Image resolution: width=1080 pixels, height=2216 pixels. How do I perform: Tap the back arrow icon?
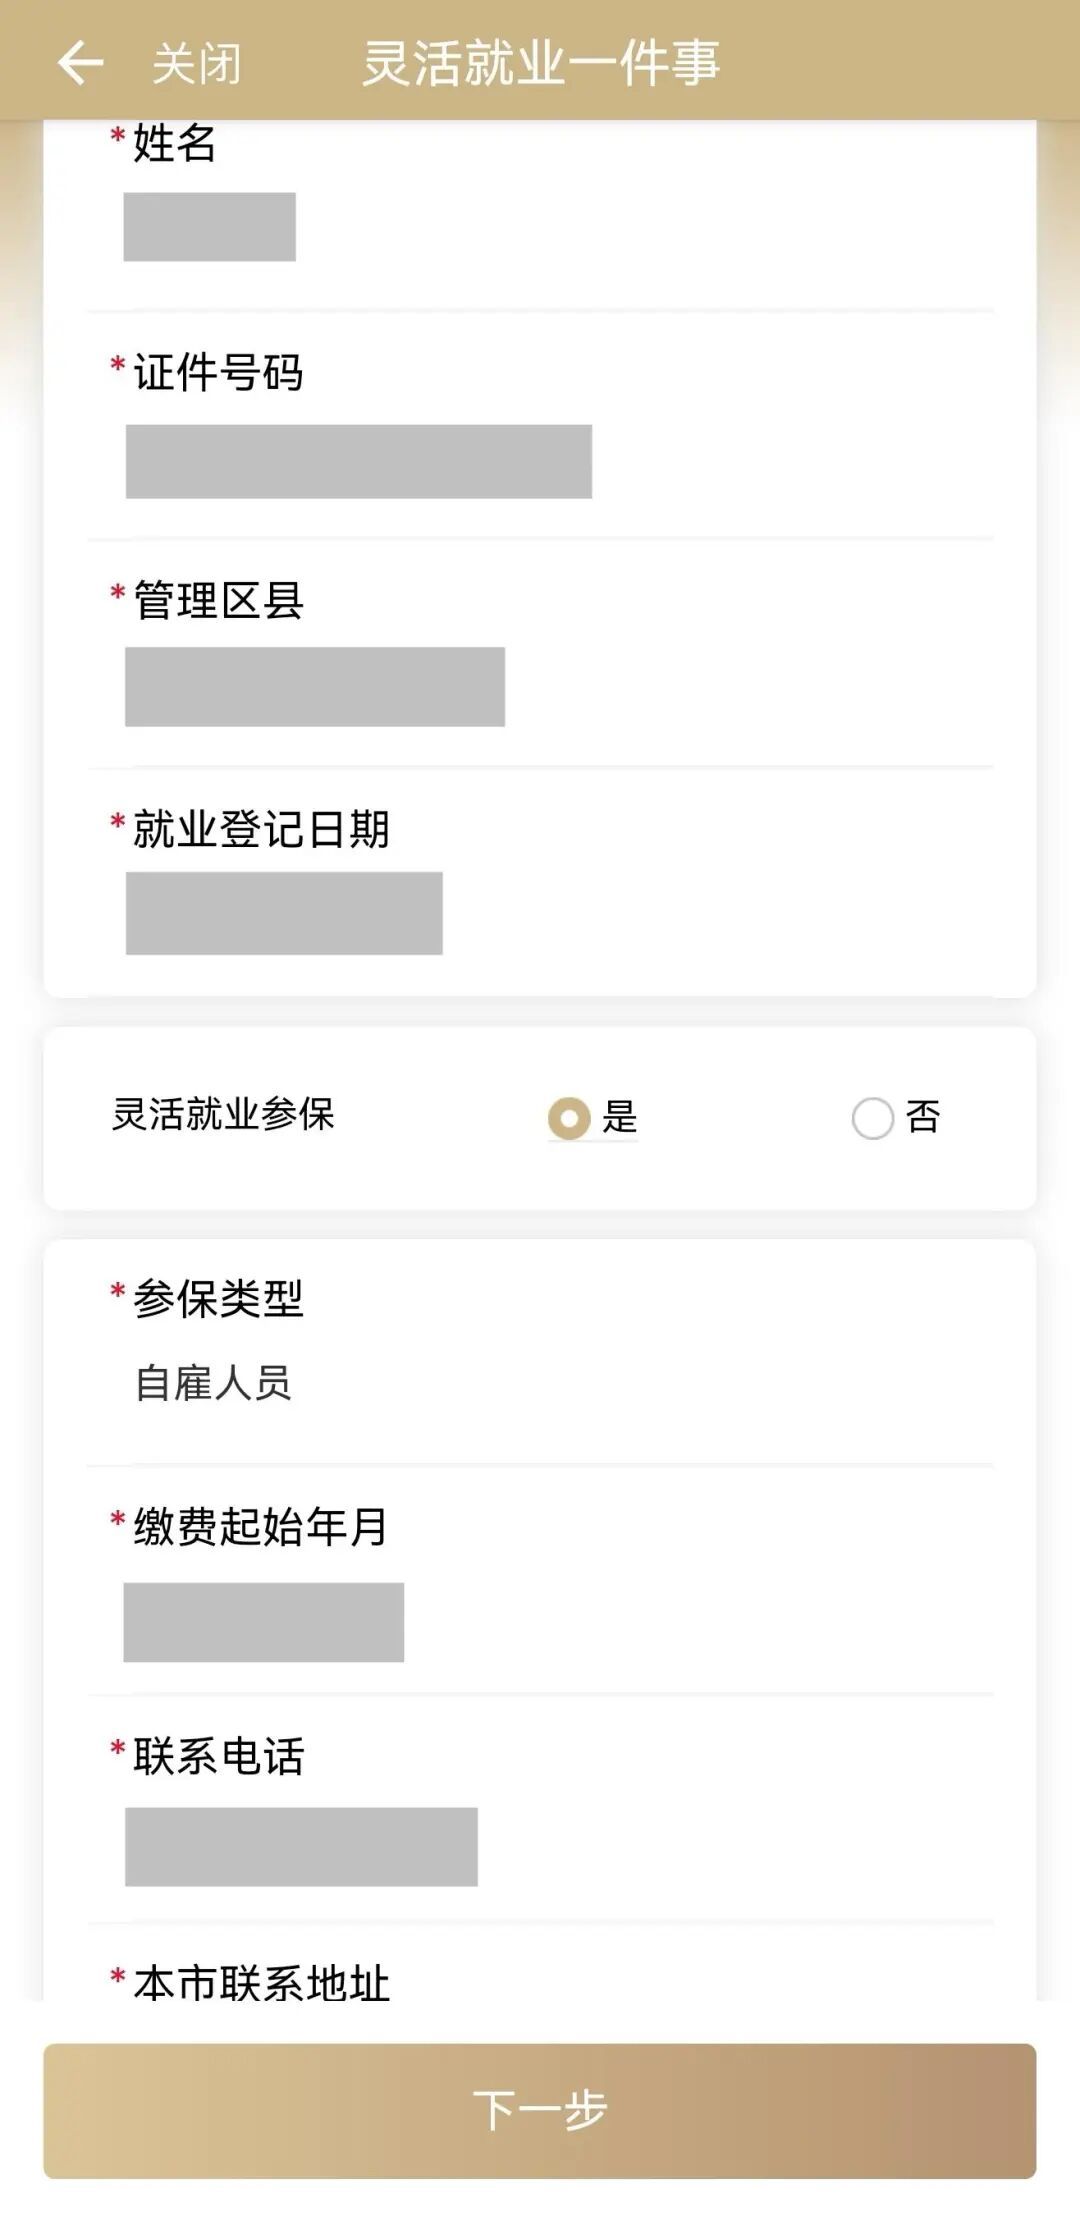pos(80,62)
